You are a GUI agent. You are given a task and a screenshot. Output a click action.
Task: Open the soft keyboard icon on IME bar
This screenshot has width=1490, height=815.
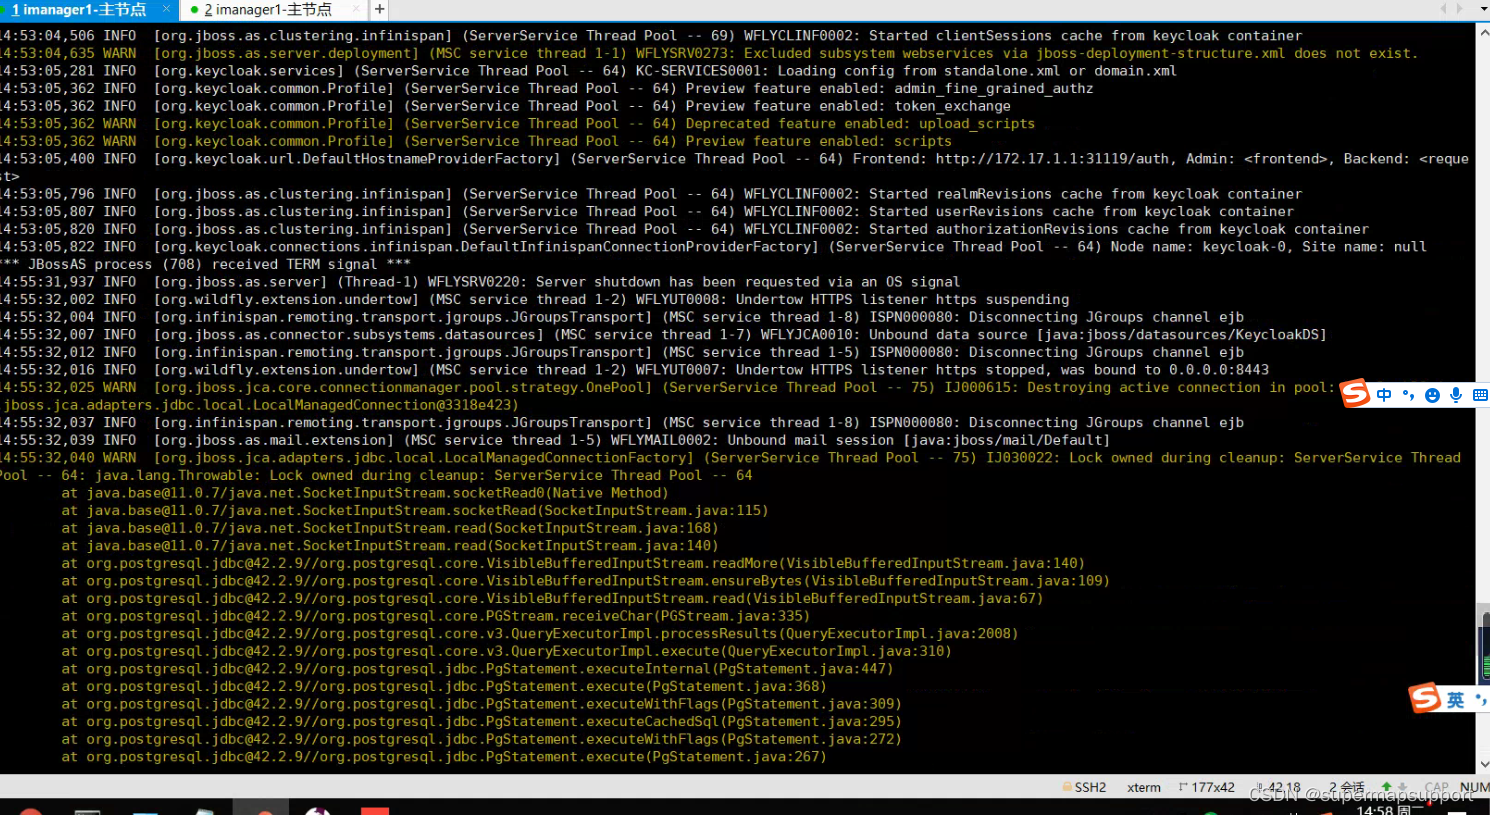(x=1480, y=395)
